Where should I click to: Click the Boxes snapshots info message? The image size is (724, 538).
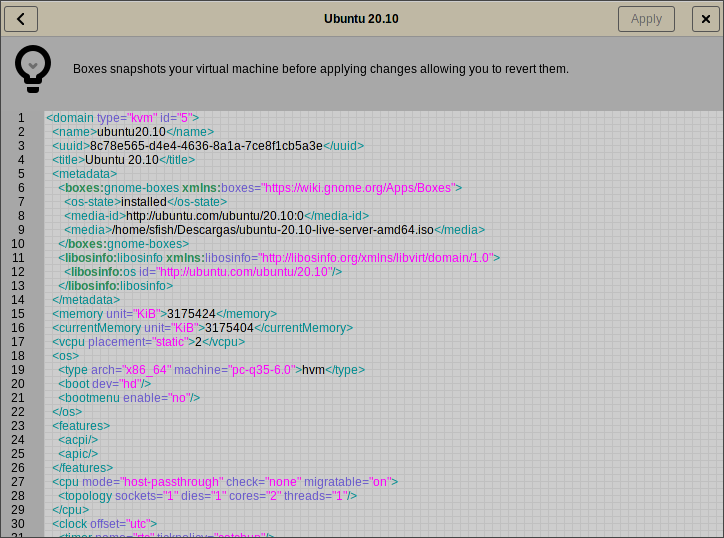coord(321,69)
